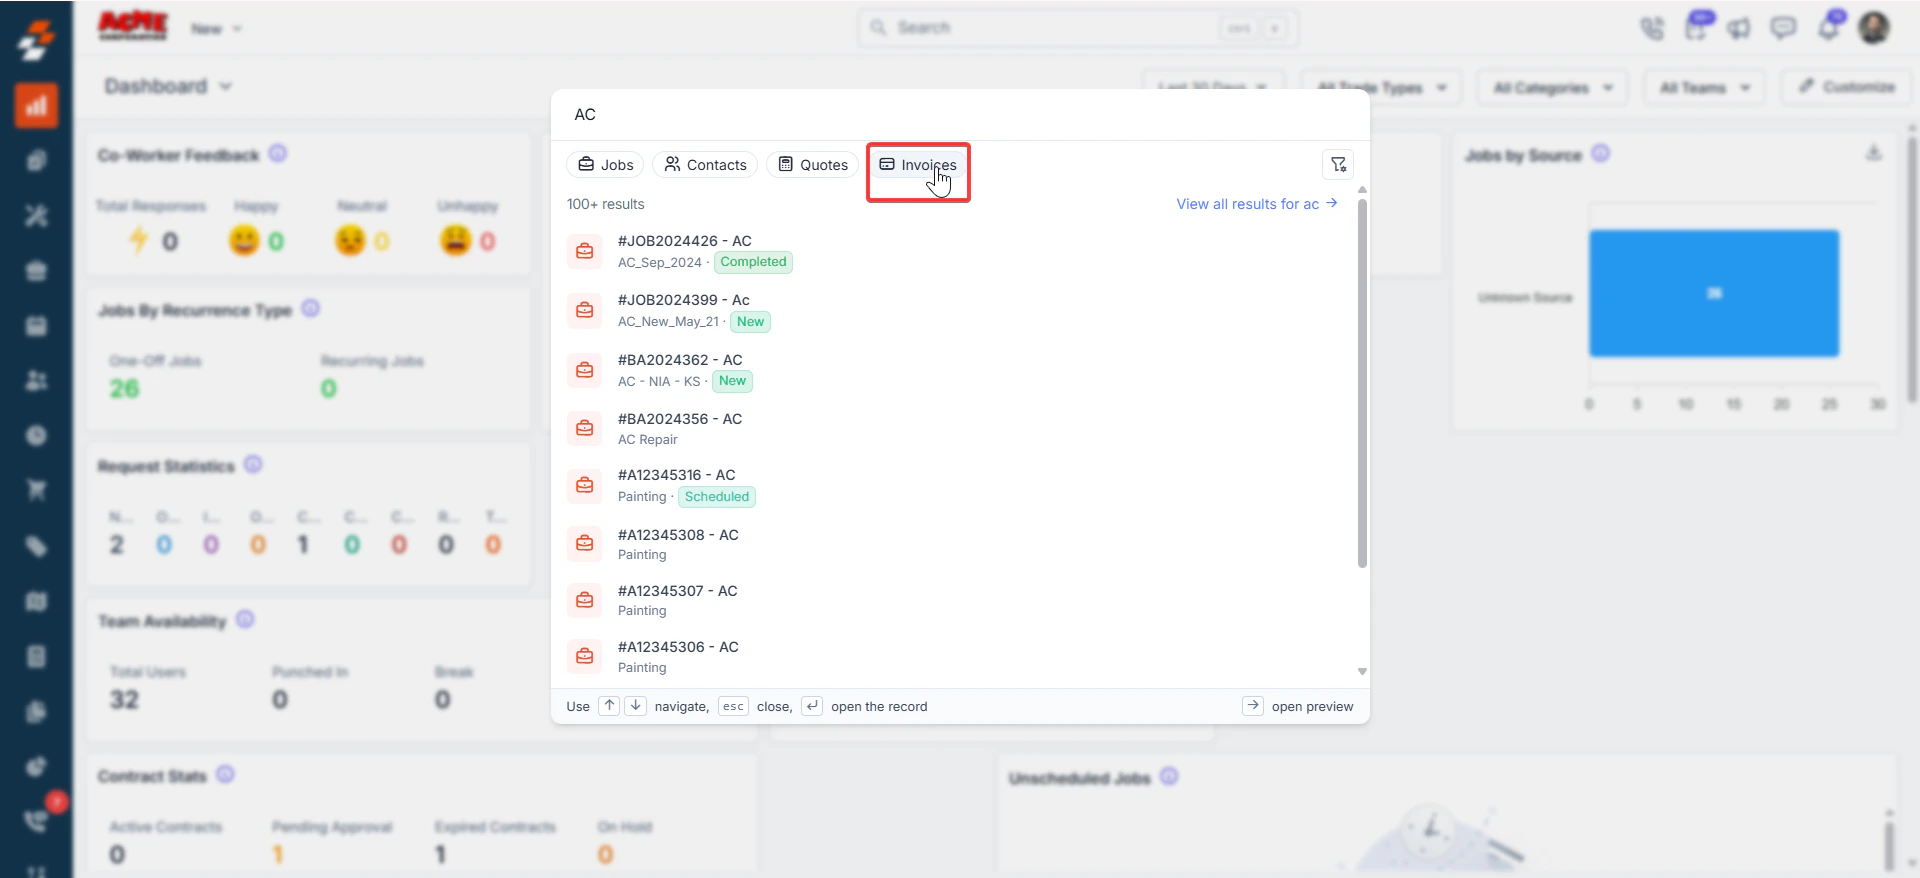This screenshot has width=1920, height=878.
Task: Click View all results for ac link
Action: point(1257,204)
